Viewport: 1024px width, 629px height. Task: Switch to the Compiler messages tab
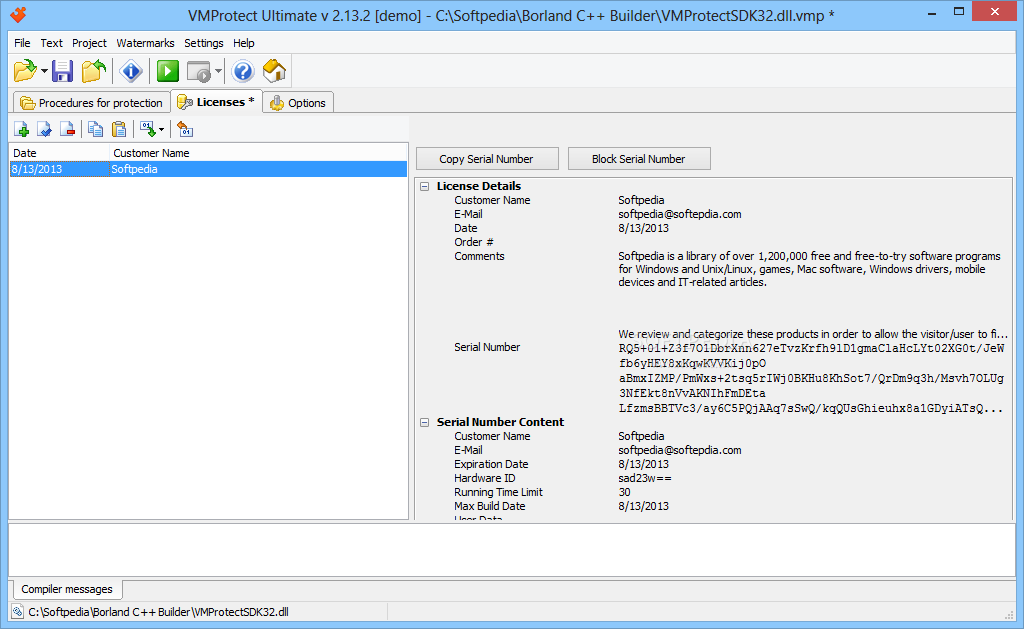[67, 589]
